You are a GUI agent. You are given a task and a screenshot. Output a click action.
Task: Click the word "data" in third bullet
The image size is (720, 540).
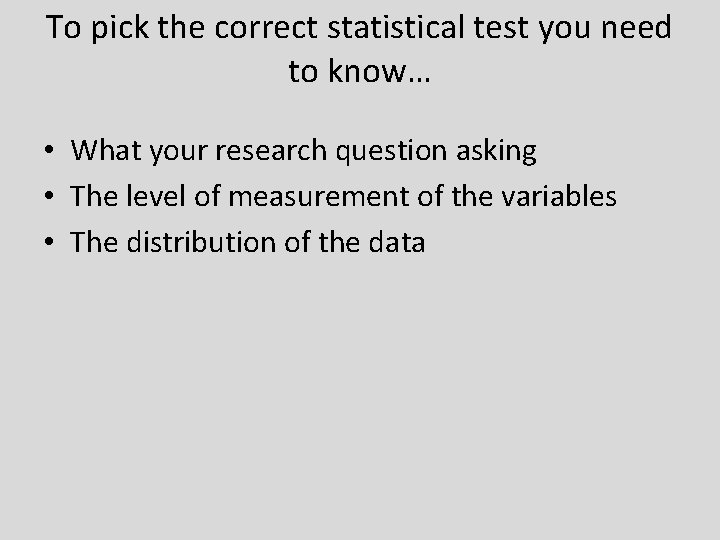[397, 242]
